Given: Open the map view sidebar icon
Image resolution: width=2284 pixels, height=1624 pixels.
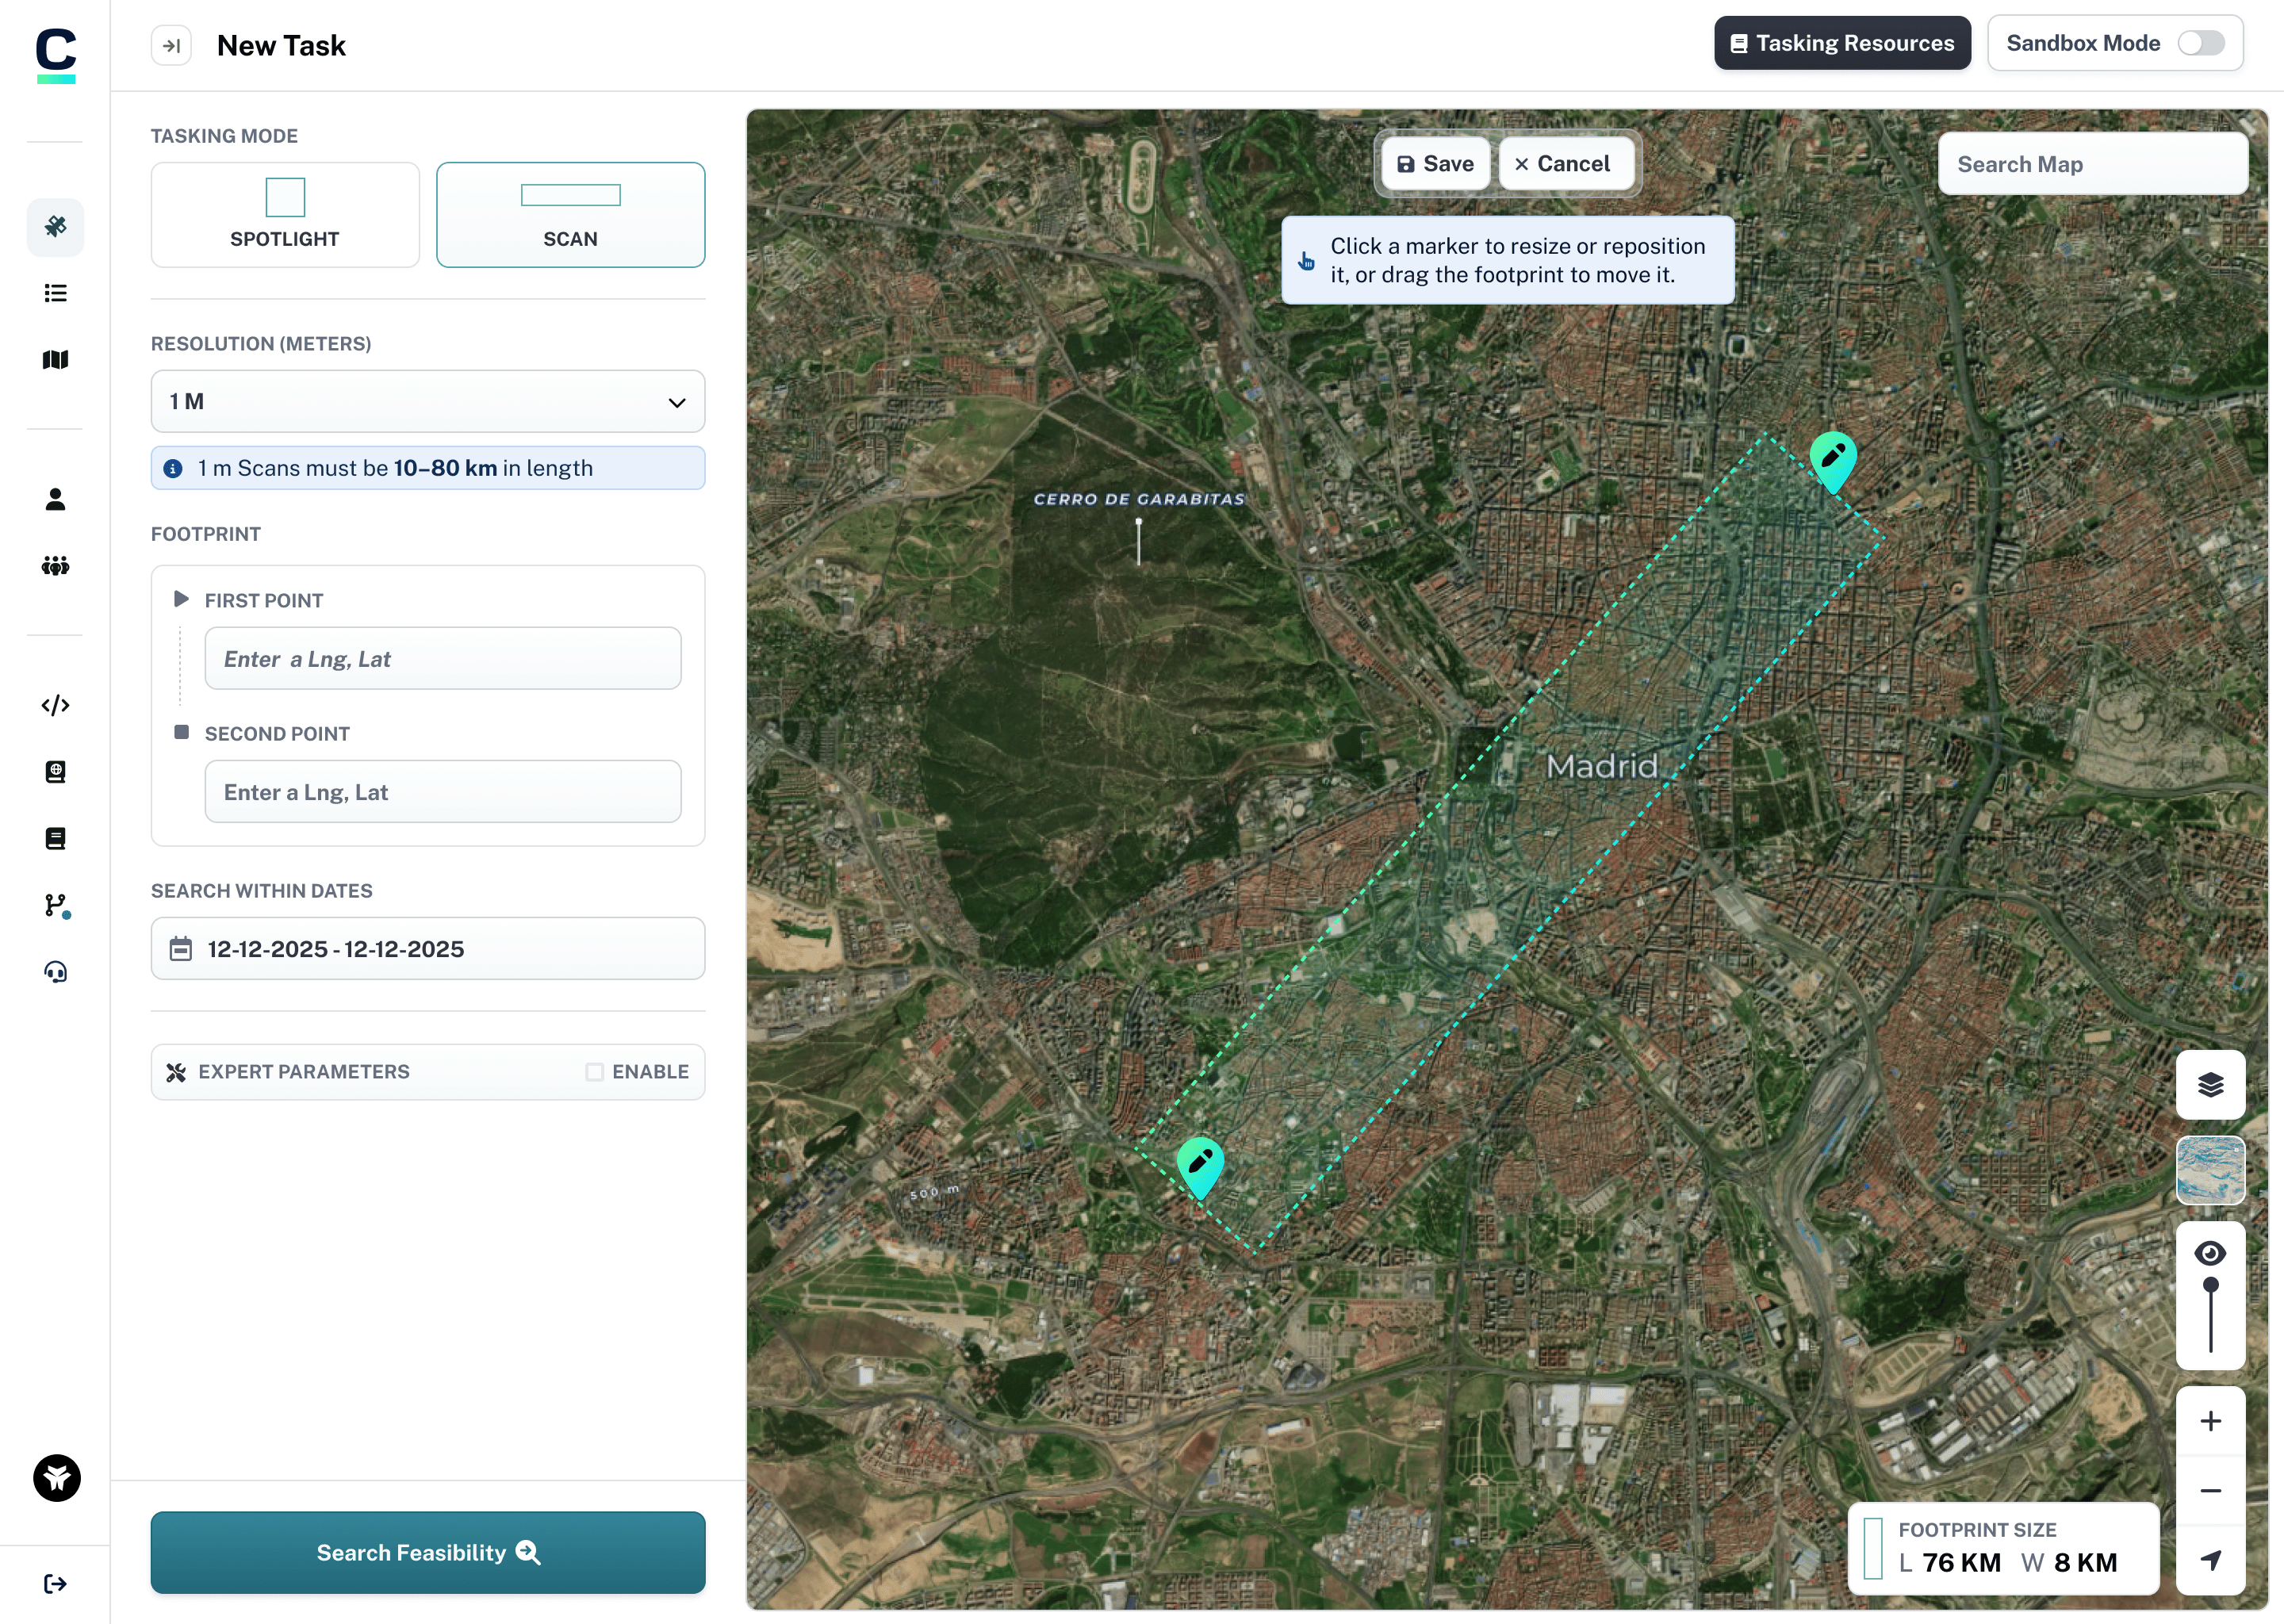Looking at the screenshot, I should tap(55, 360).
